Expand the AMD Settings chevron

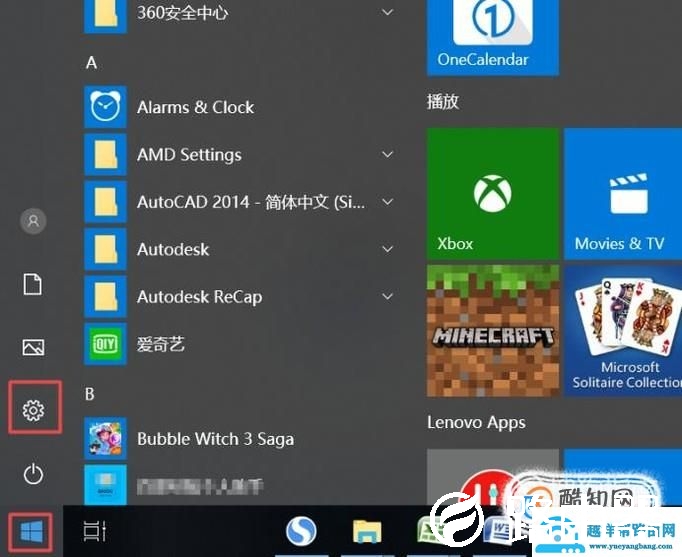point(388,154)
